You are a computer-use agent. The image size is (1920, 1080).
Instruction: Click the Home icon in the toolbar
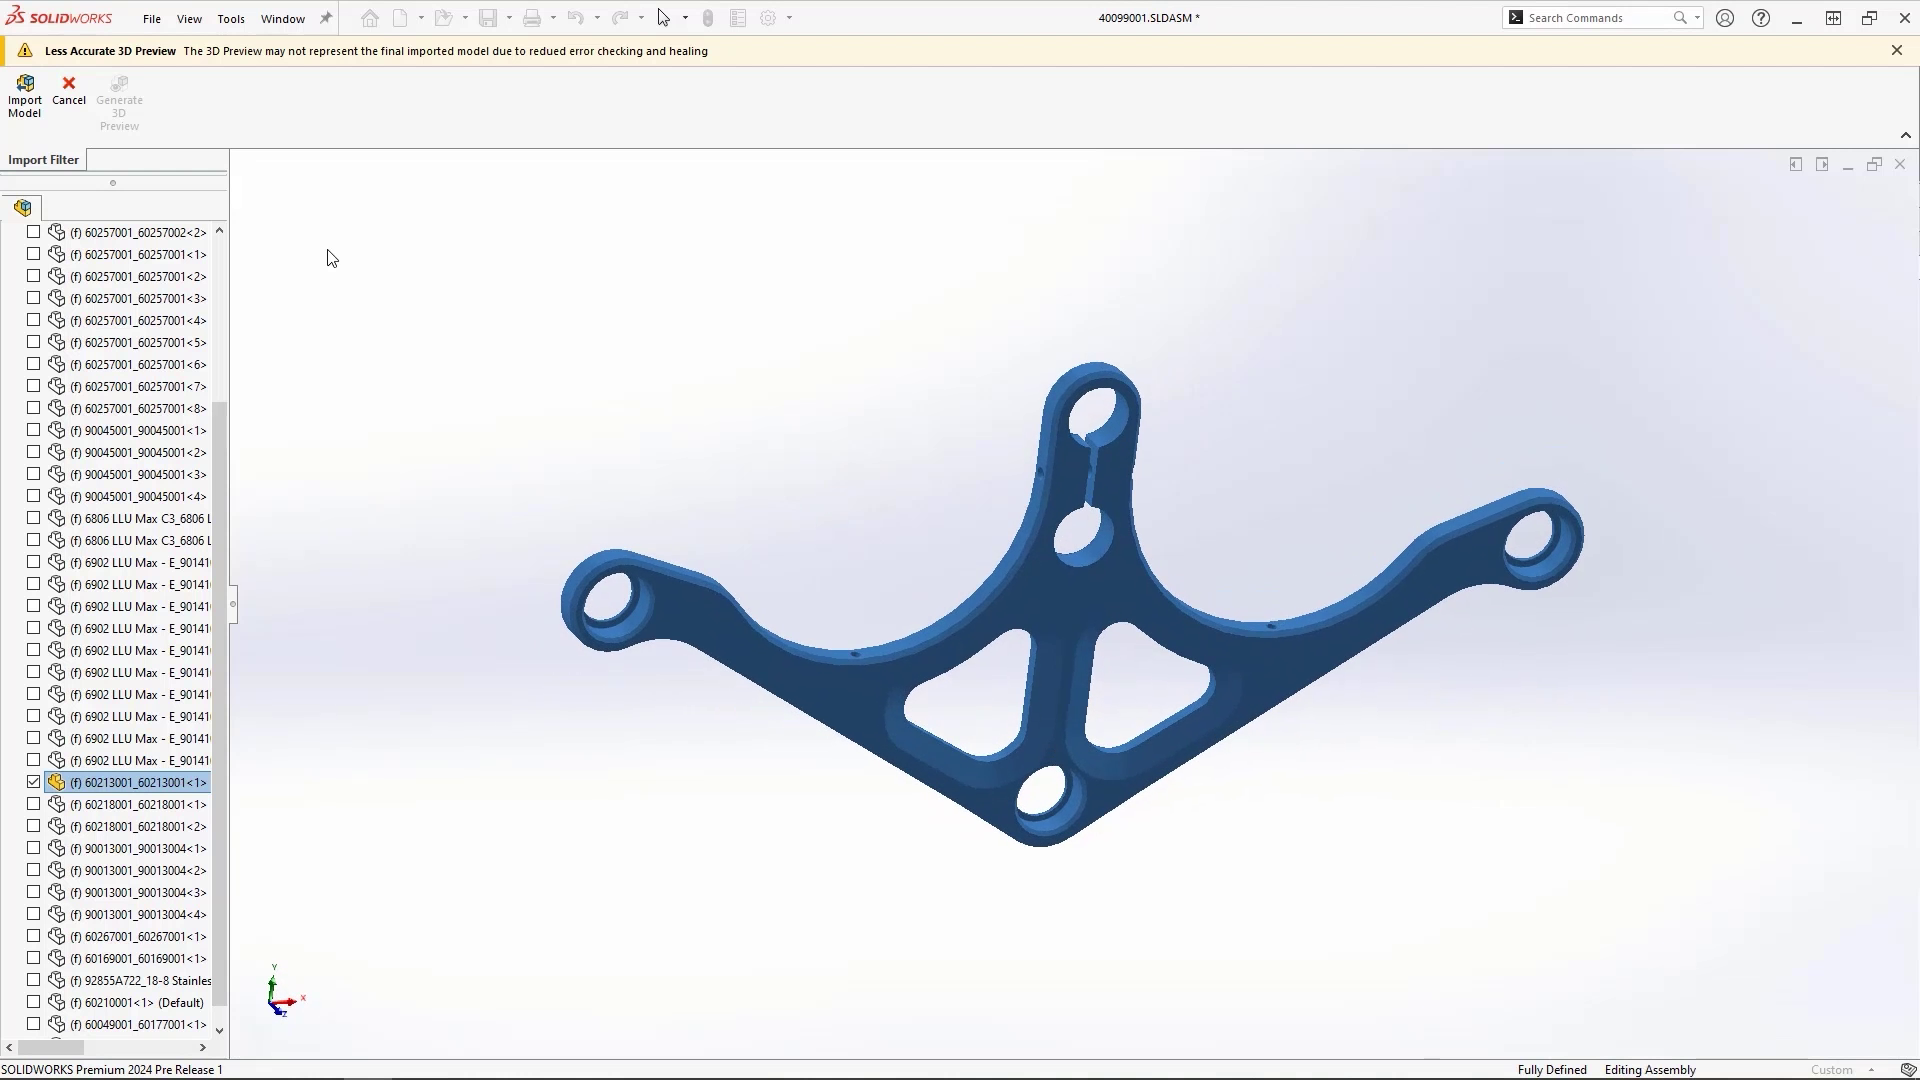click(x=369, y=17)
